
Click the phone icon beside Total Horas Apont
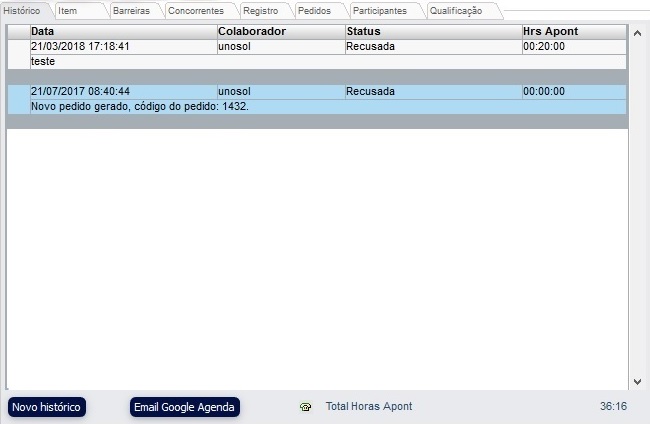305,407
